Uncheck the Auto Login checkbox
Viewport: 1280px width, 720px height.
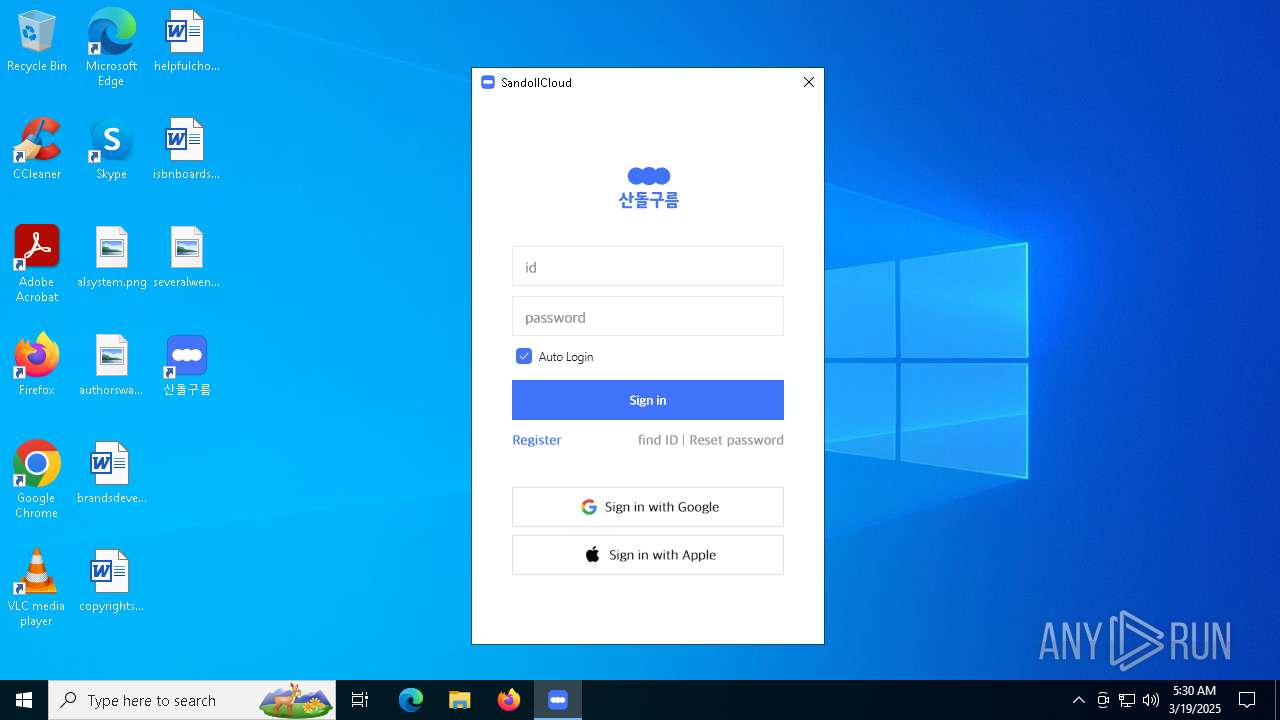(524, 356)
